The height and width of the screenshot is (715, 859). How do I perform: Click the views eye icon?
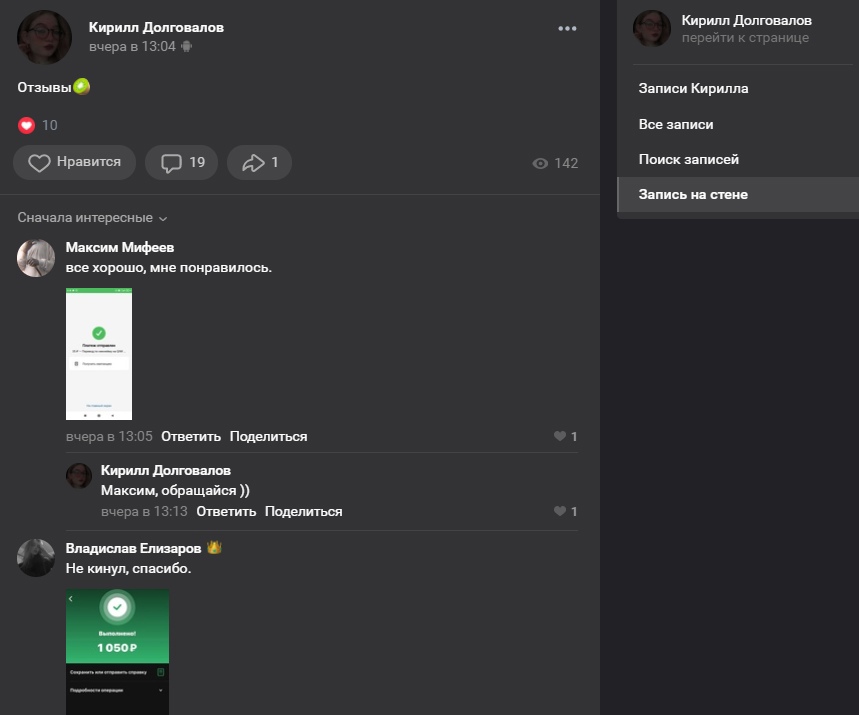click(540, 164)
